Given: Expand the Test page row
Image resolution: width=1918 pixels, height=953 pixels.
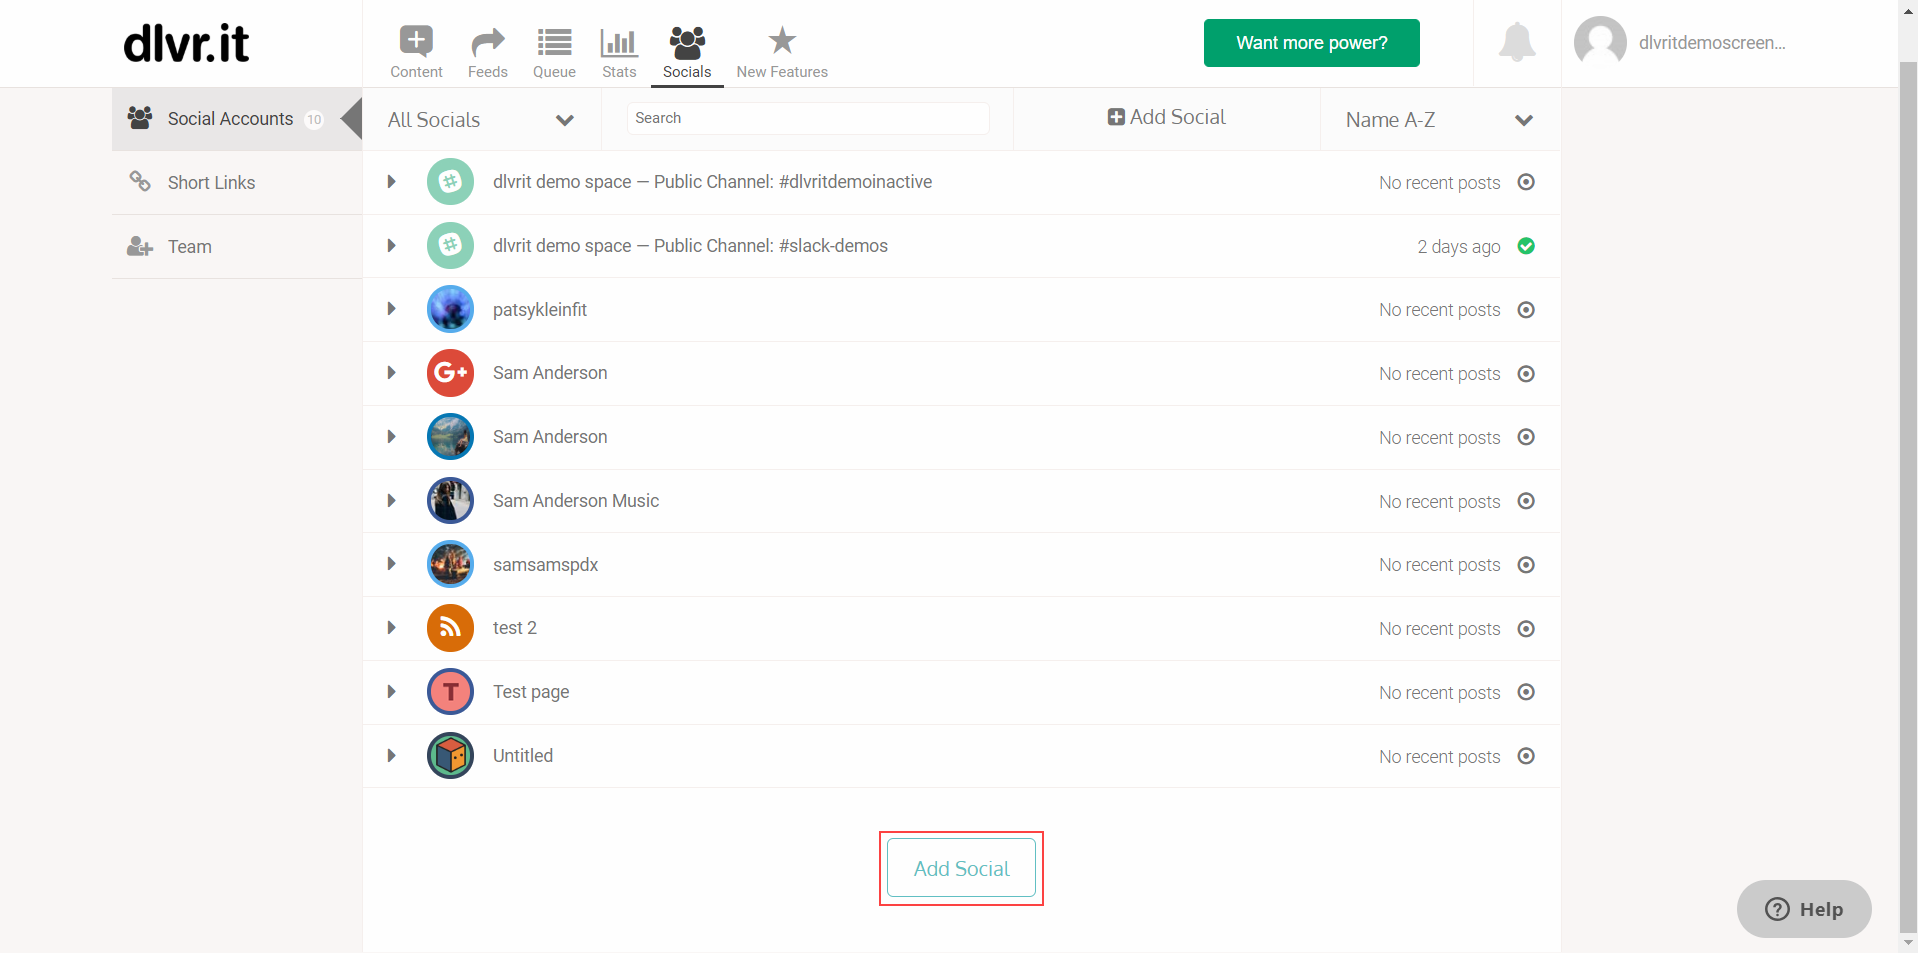Looking at the screenshot, I should pyautogui.click(x=391, y=692).
